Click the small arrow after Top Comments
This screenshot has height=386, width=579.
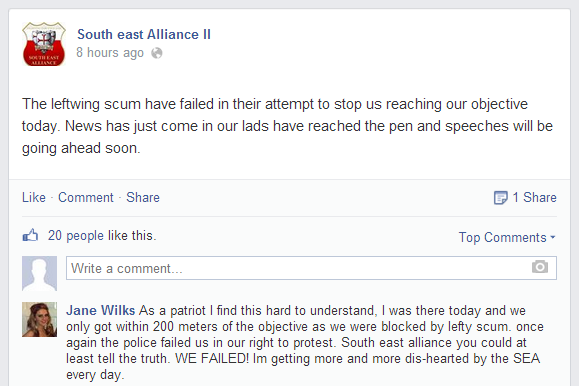[552, 237]
